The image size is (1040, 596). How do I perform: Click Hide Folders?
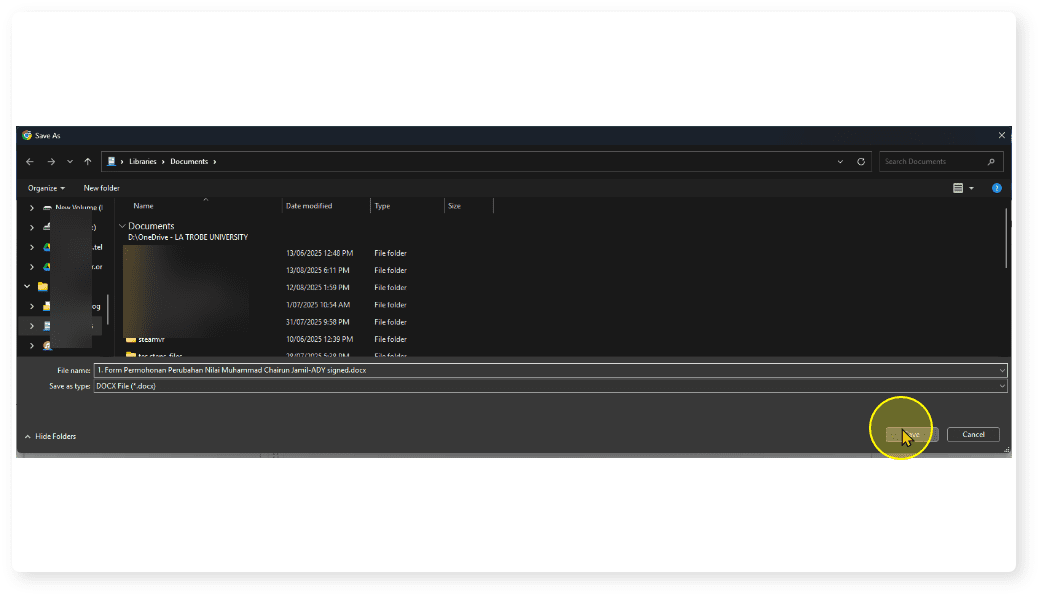coord(50,437)
